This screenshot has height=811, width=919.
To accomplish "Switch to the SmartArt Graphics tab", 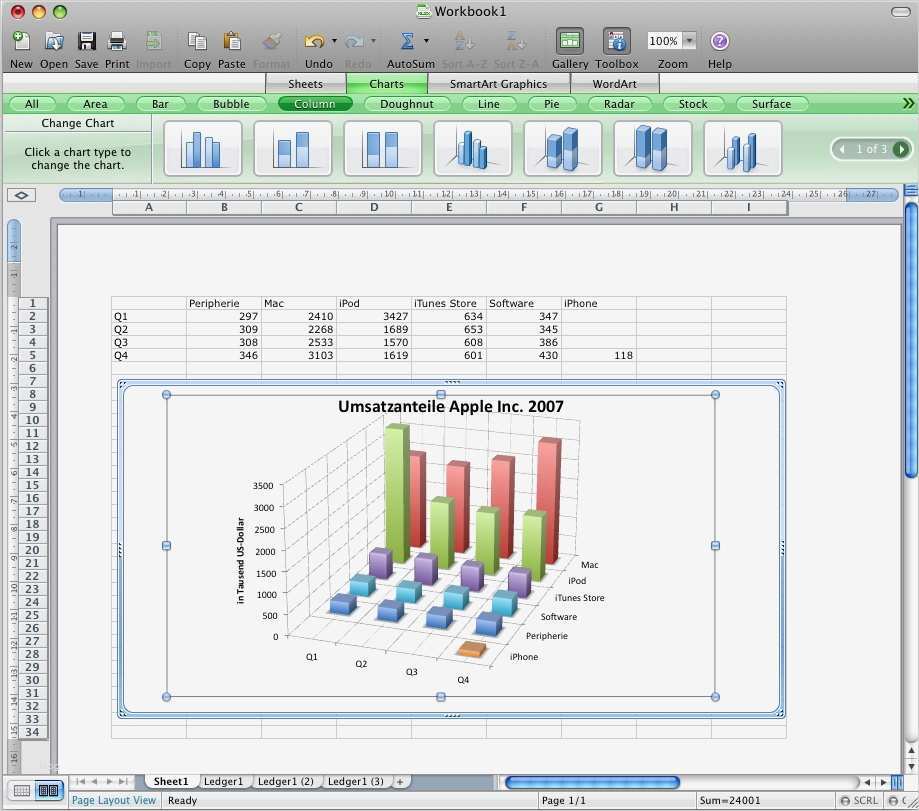I will click(x=498, y=84).
